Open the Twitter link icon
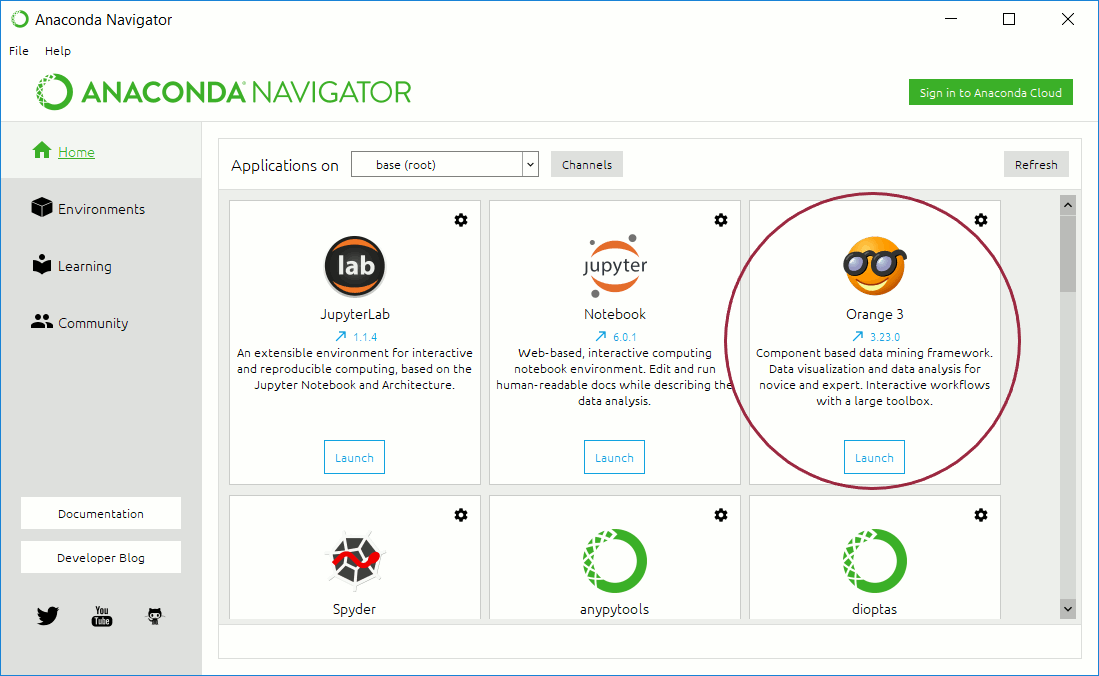 pyautogui.click(x=48, y=616)
